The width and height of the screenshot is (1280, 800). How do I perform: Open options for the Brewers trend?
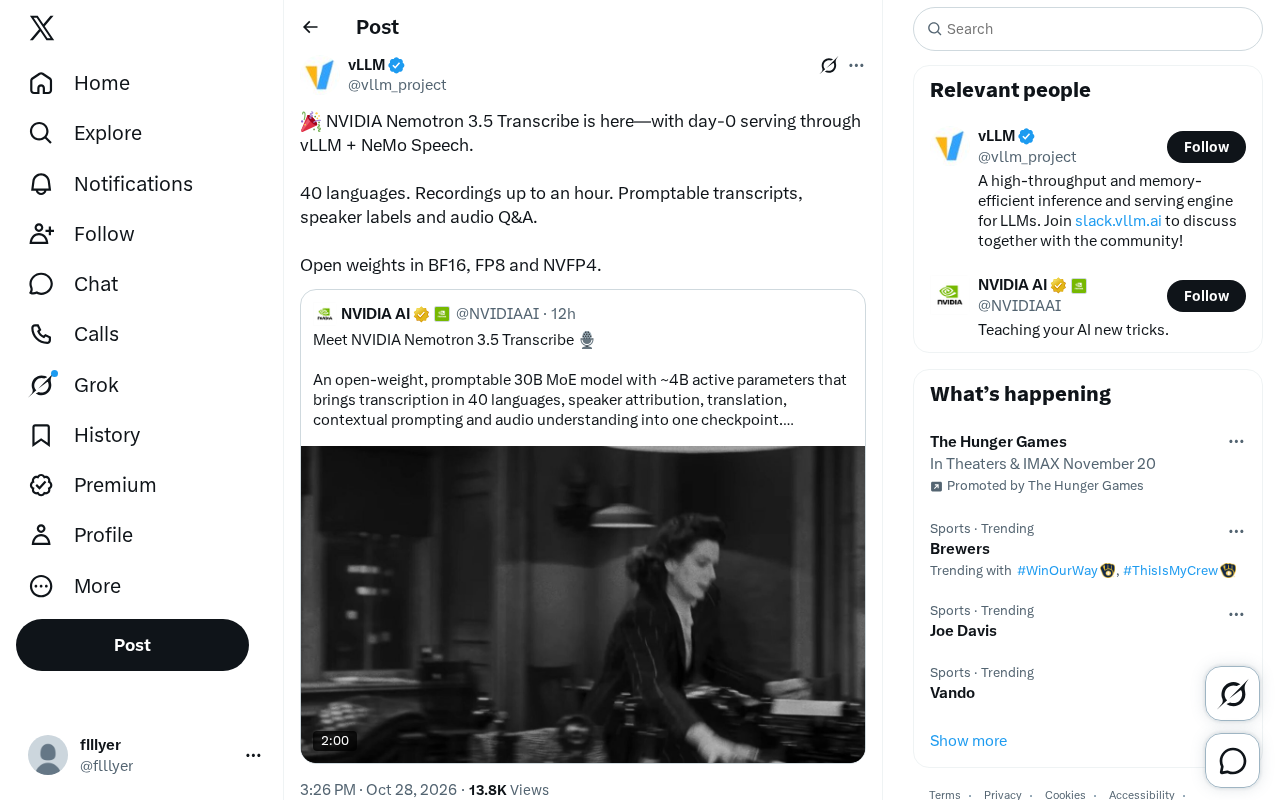1236,532
